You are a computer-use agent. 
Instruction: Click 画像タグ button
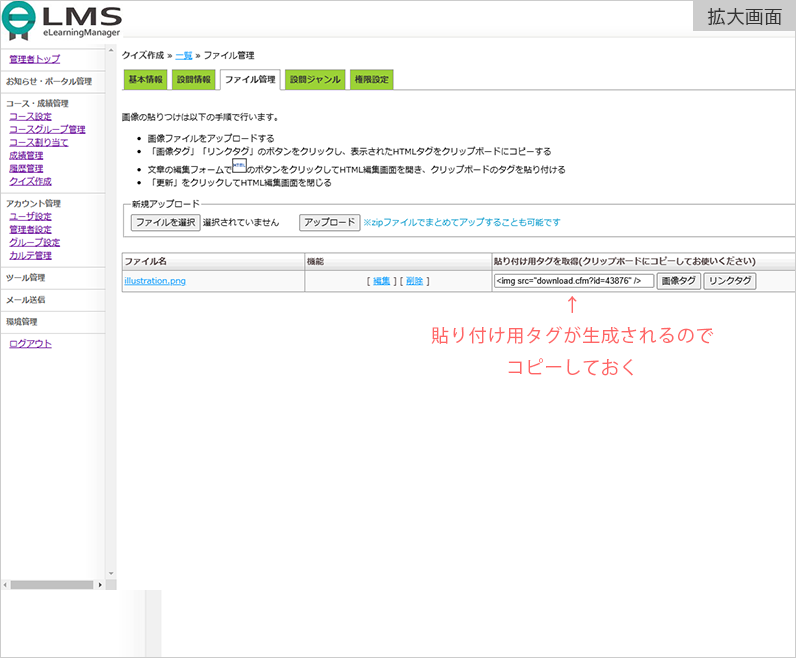pos(679,281)
